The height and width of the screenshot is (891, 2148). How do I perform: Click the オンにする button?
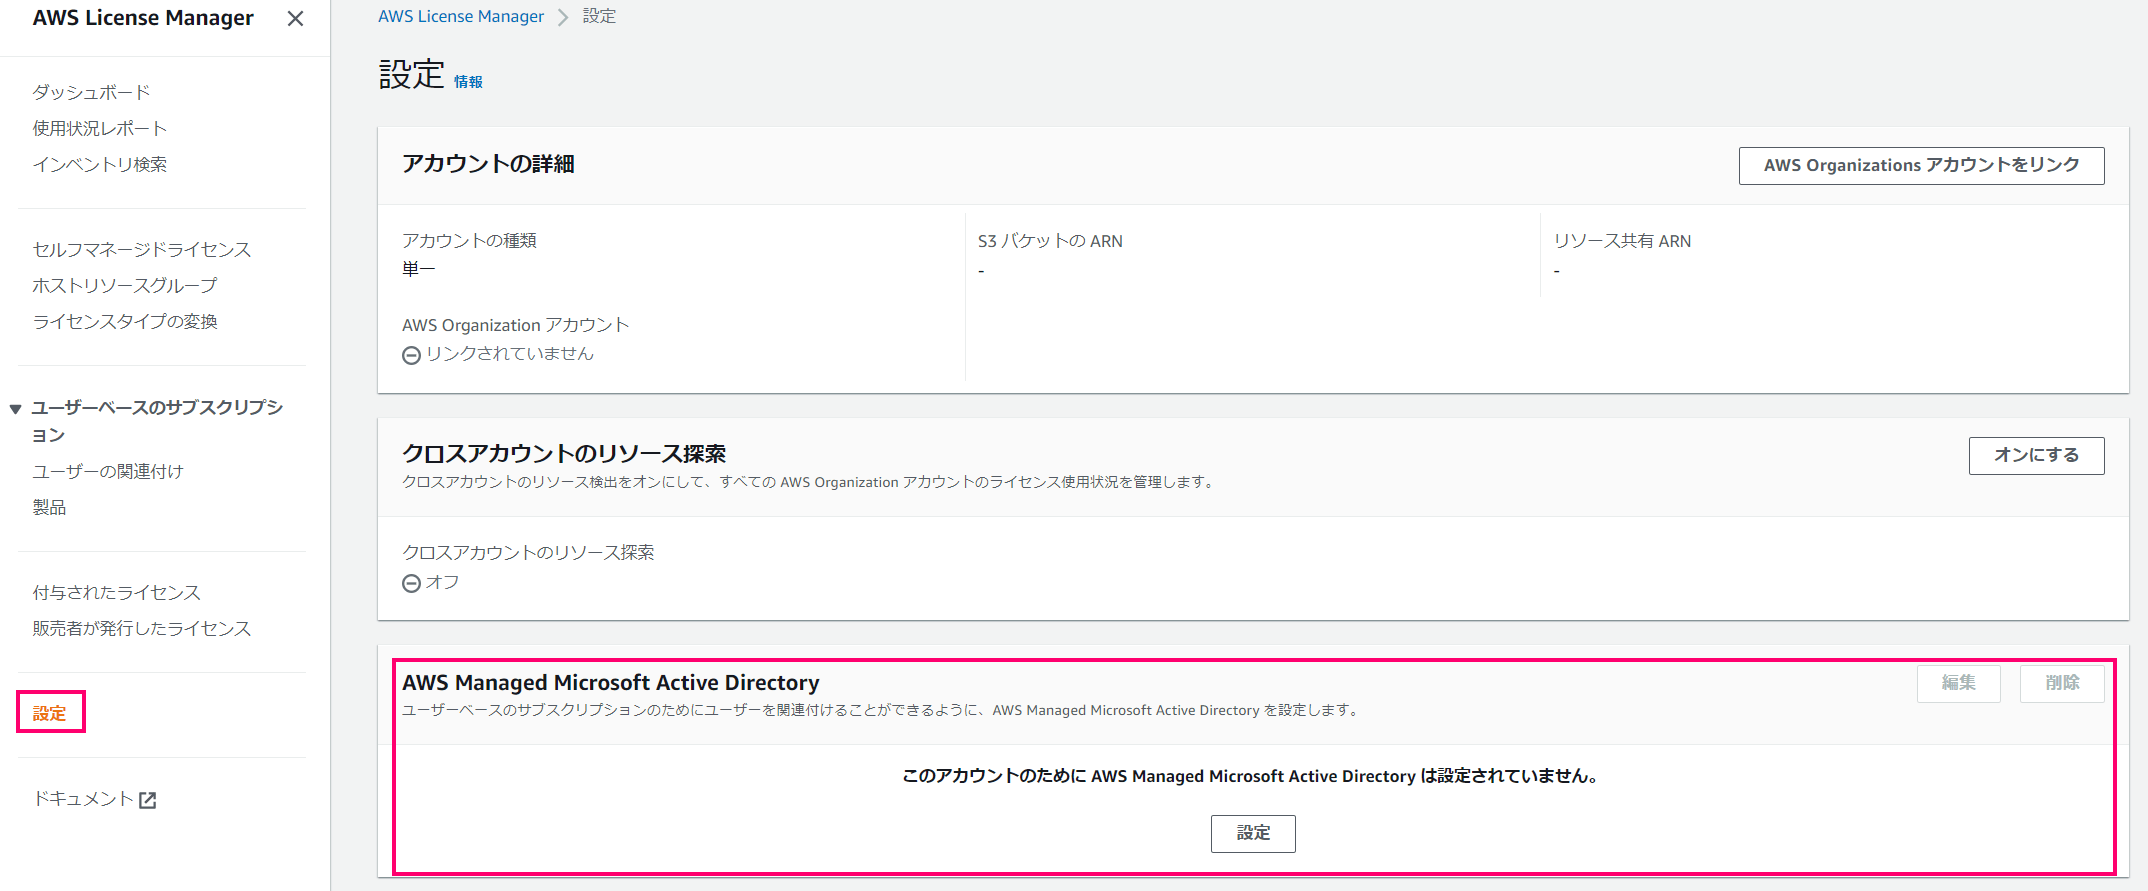click(x=2036, y=455)
